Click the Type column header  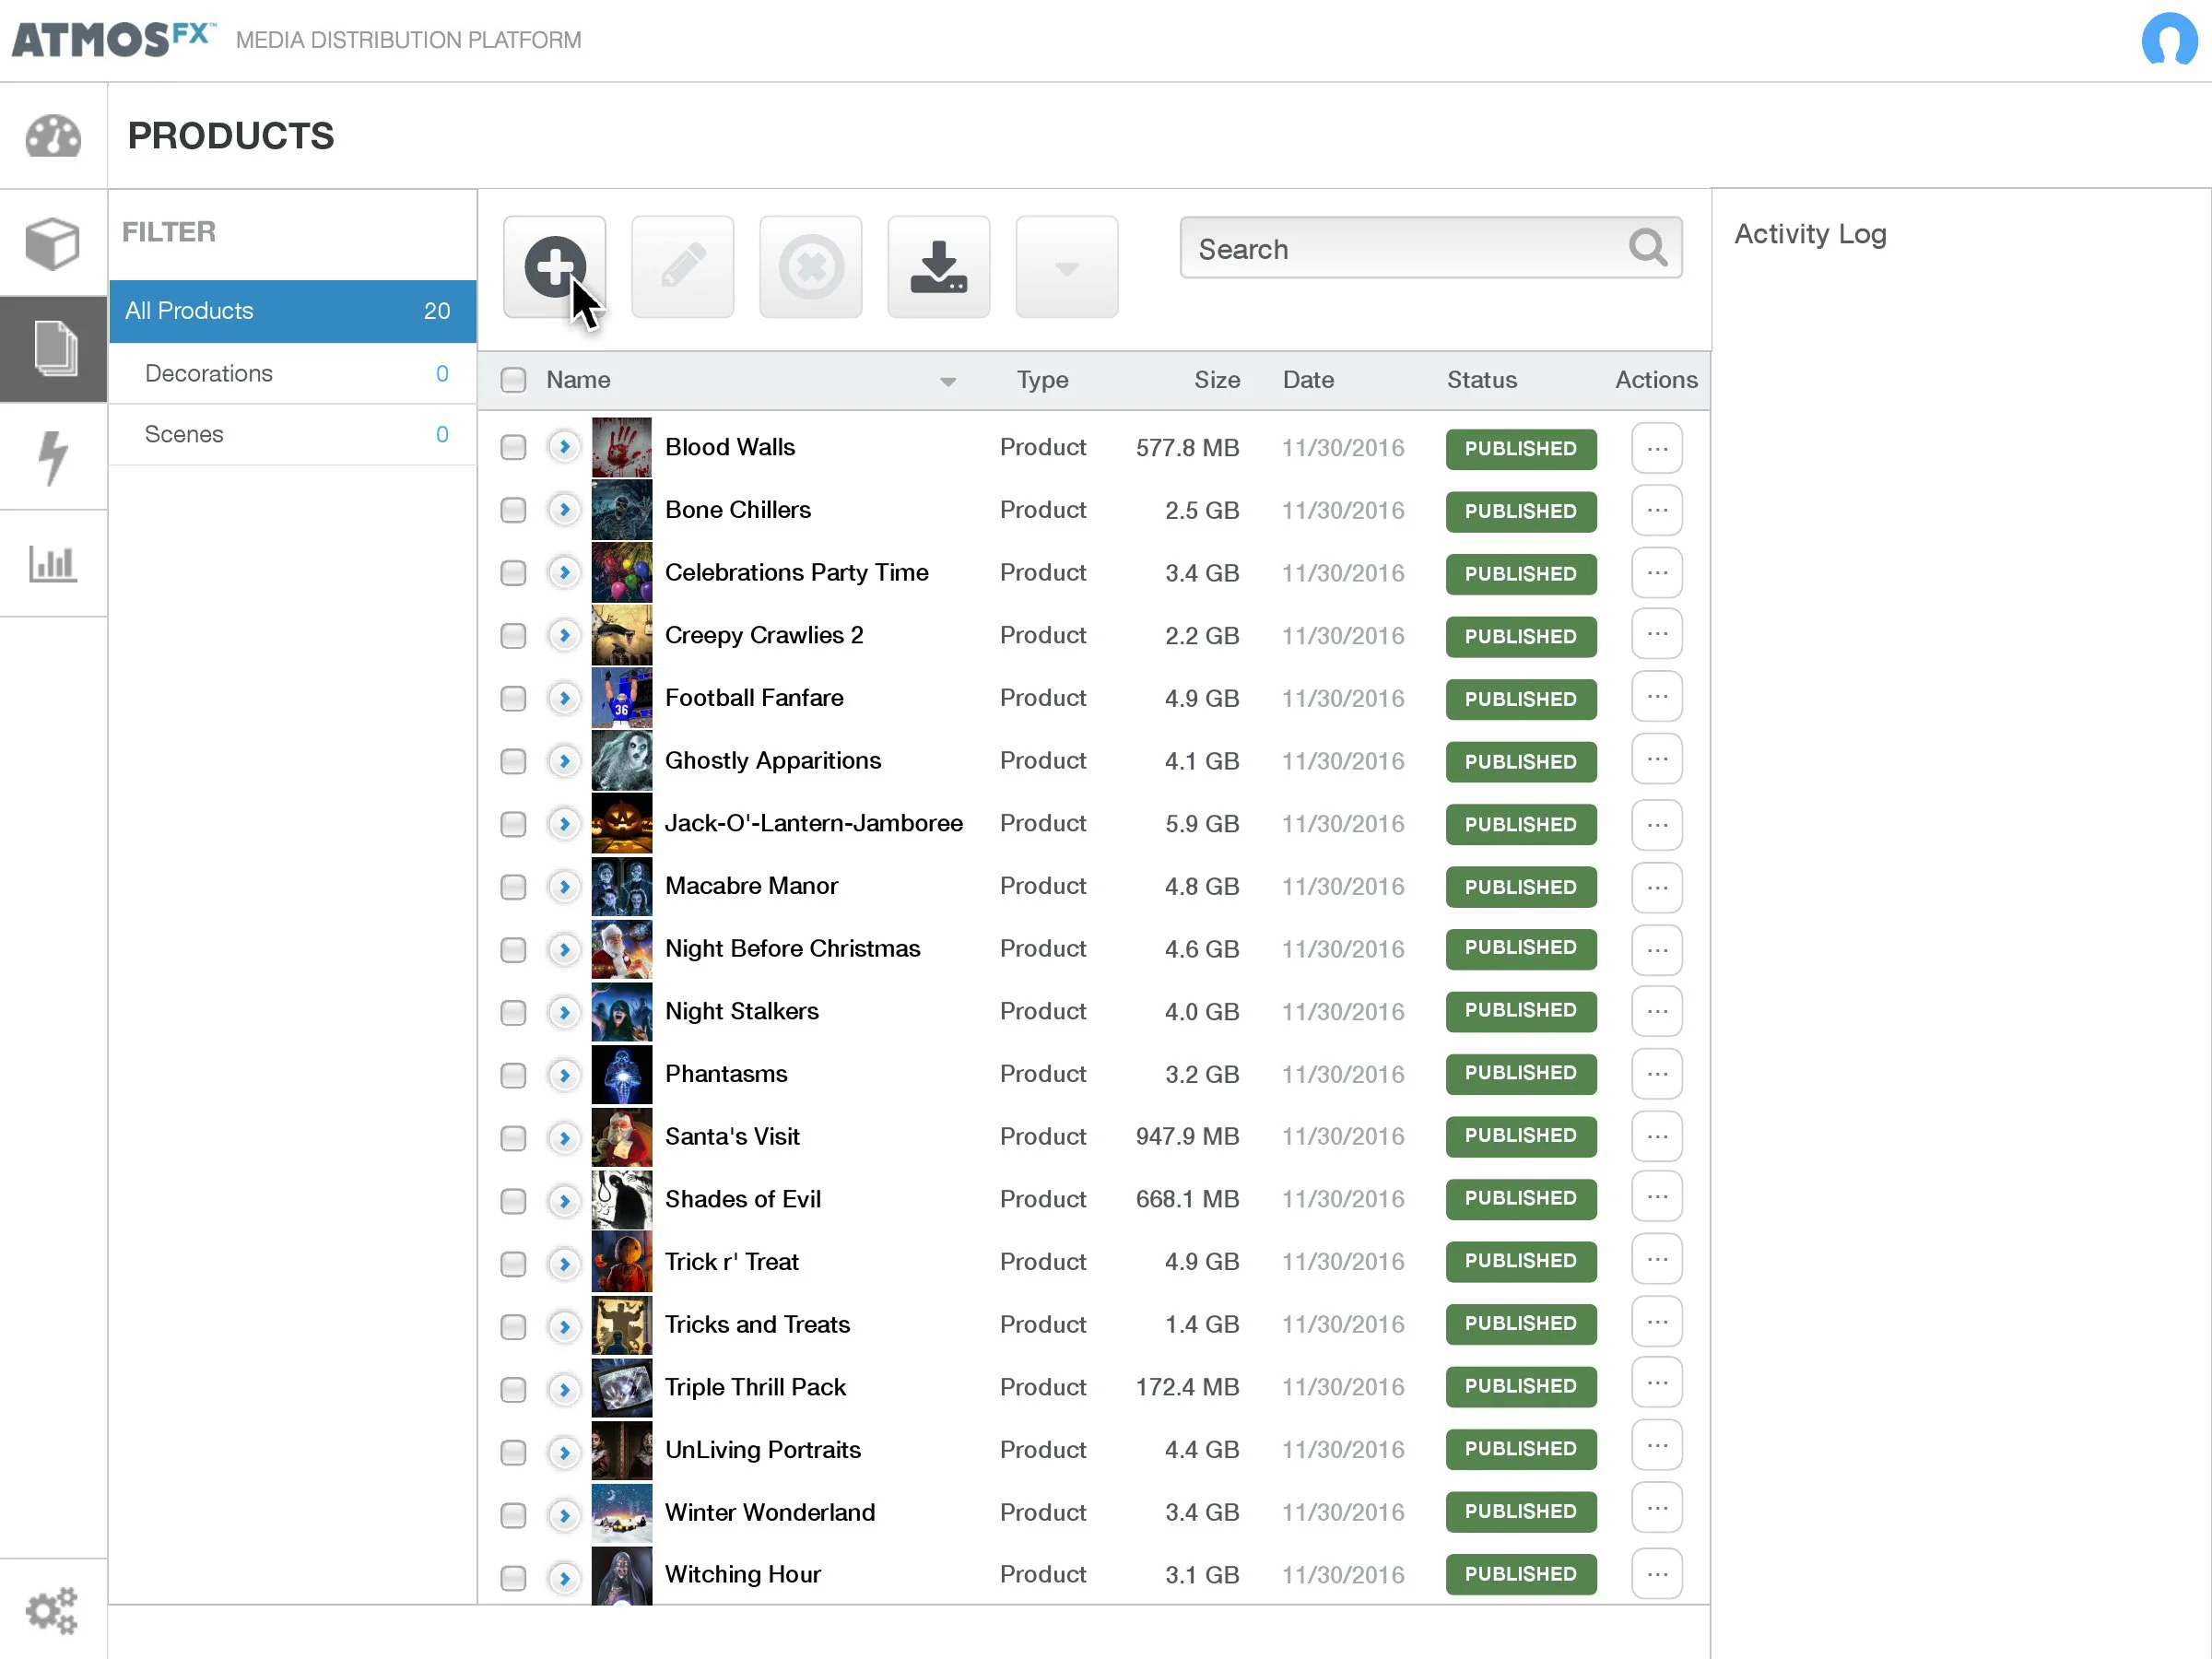(x=1042, y=380)
